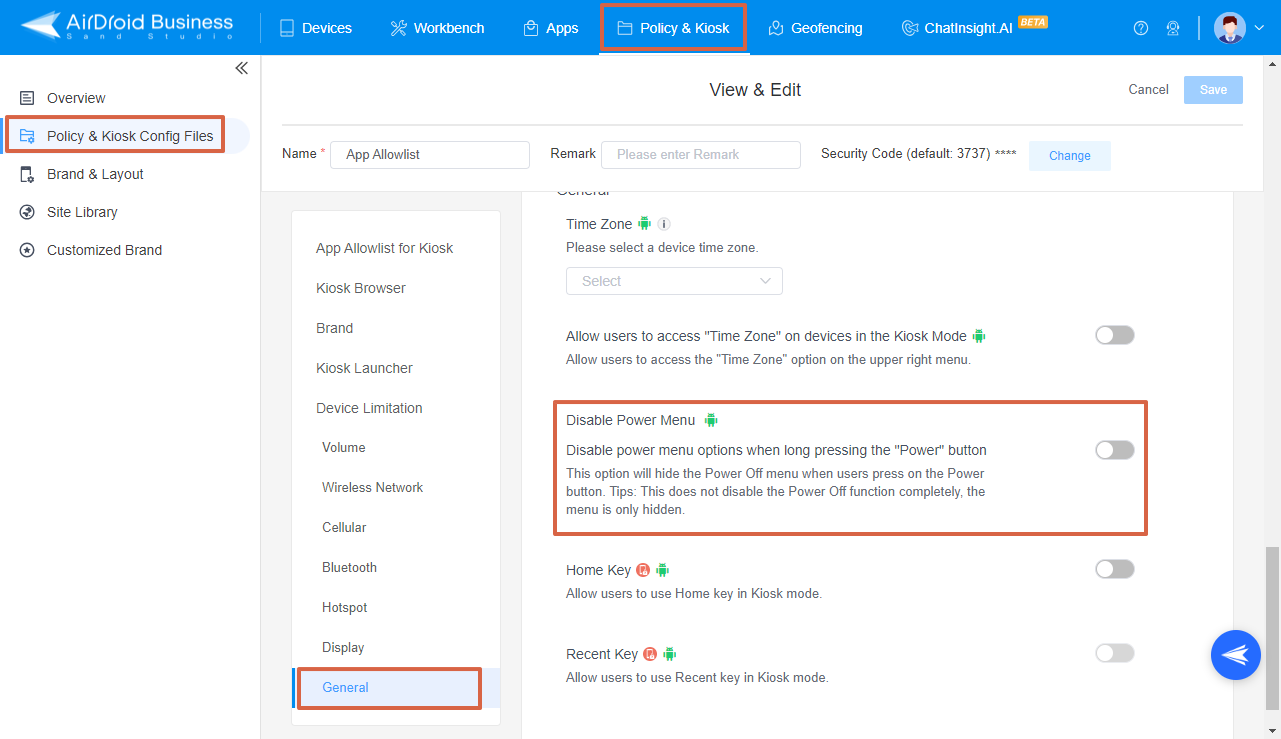The height and width of the screenshot is (739, 1281).
Task: Select the Policy & Kiosk tab
Action: [673, 28]
